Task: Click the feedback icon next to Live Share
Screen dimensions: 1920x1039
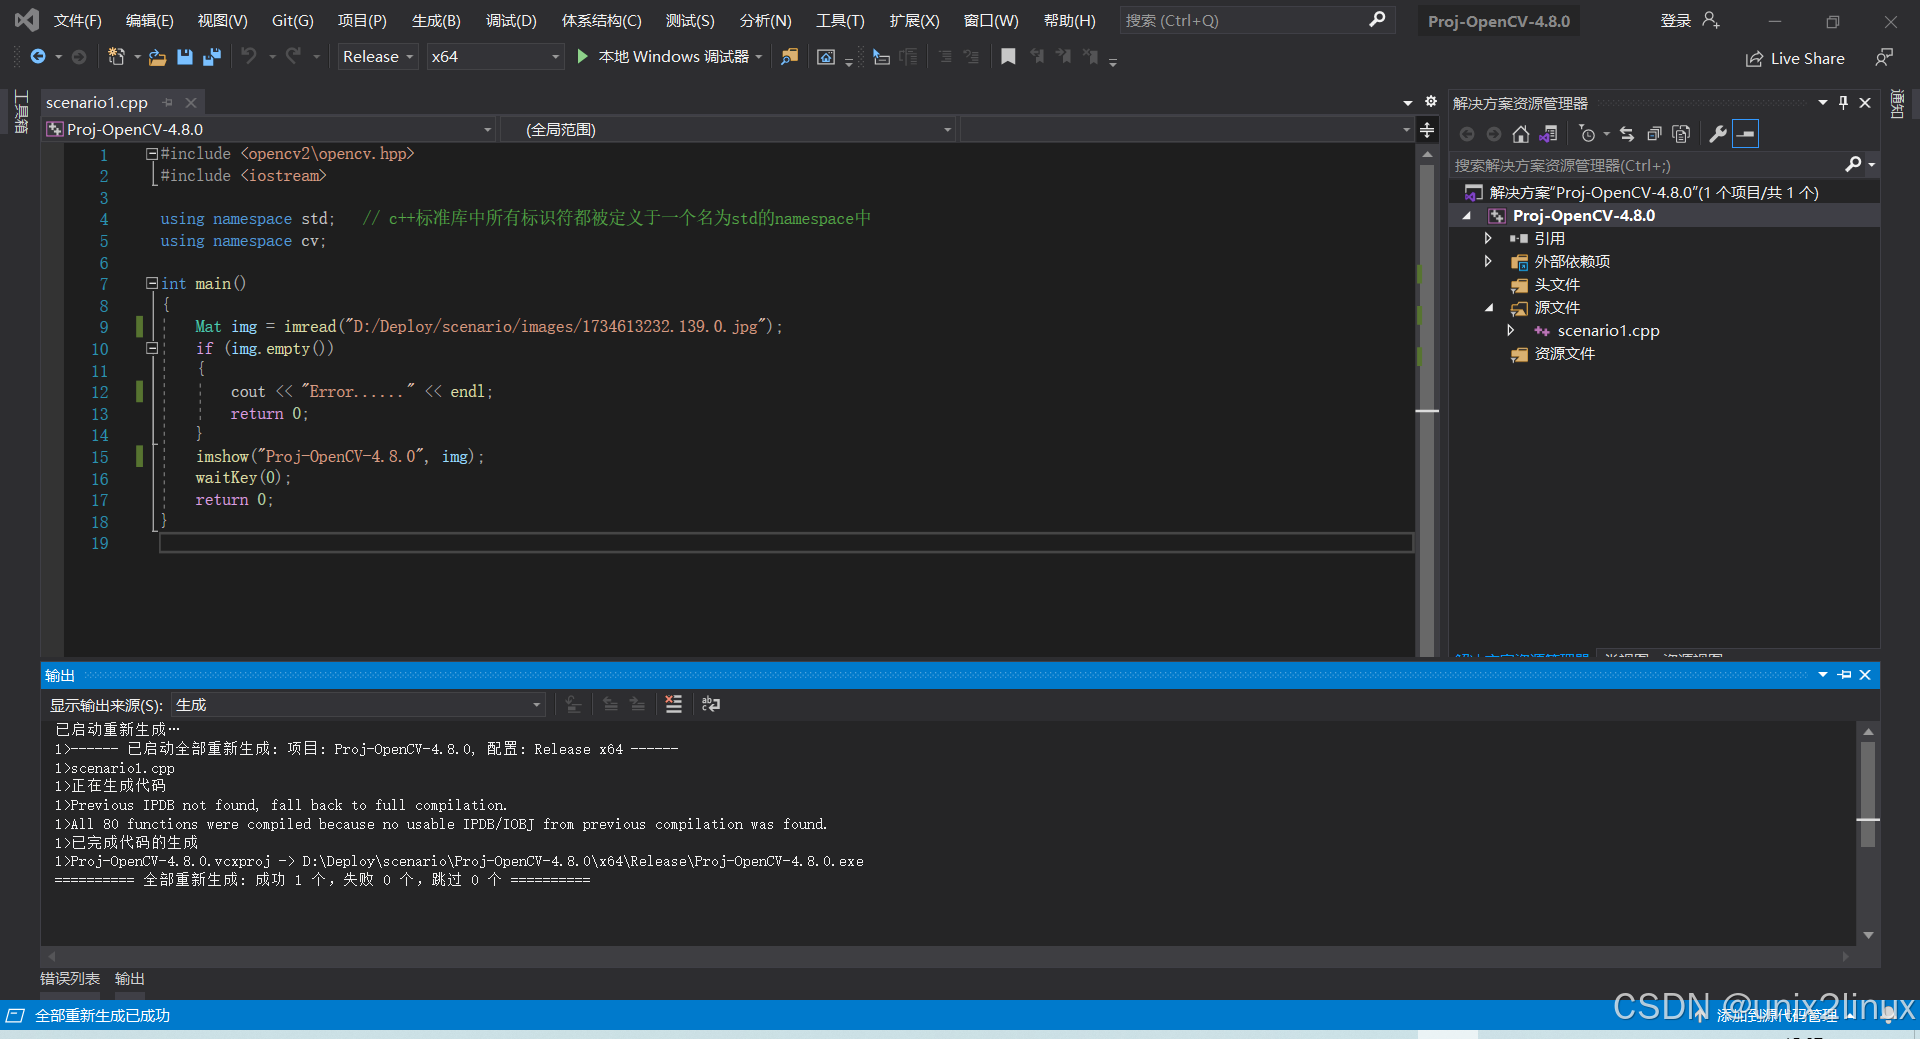Action: point(1884,57)
